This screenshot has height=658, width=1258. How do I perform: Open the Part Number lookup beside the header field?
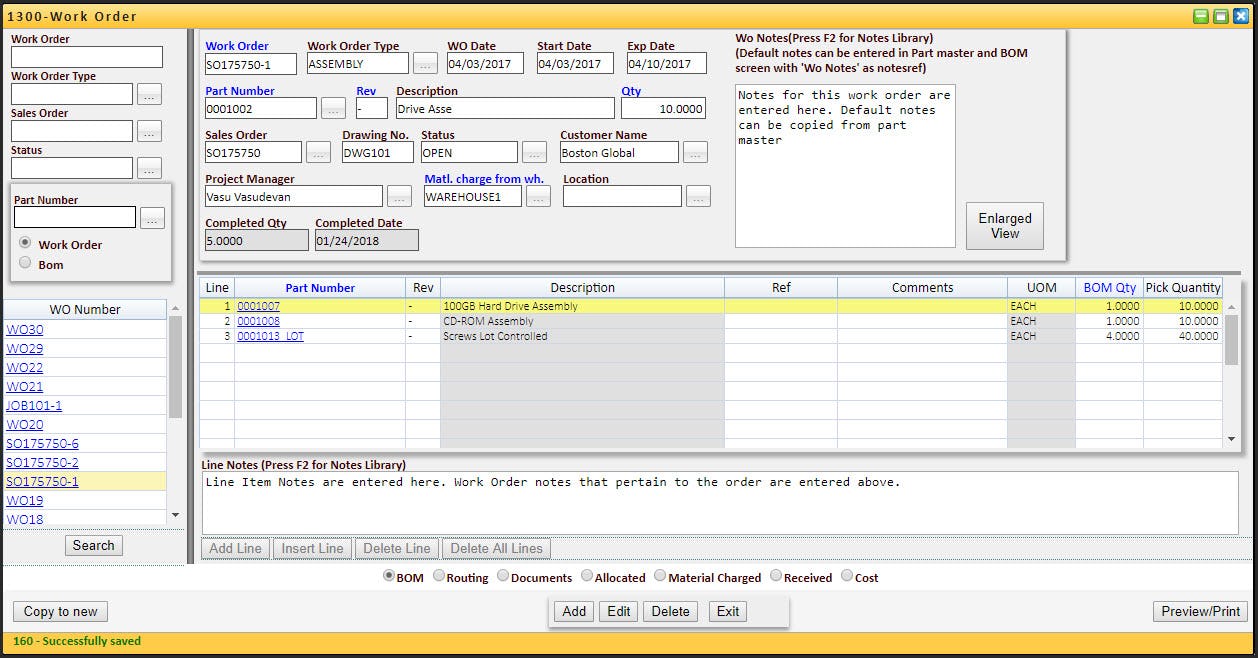(333, 107)
